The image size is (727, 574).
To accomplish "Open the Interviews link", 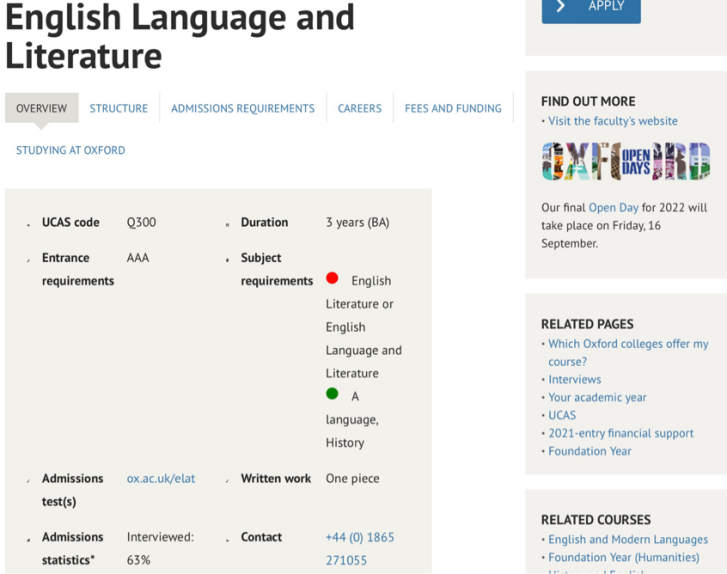I will tap(574, 379).
